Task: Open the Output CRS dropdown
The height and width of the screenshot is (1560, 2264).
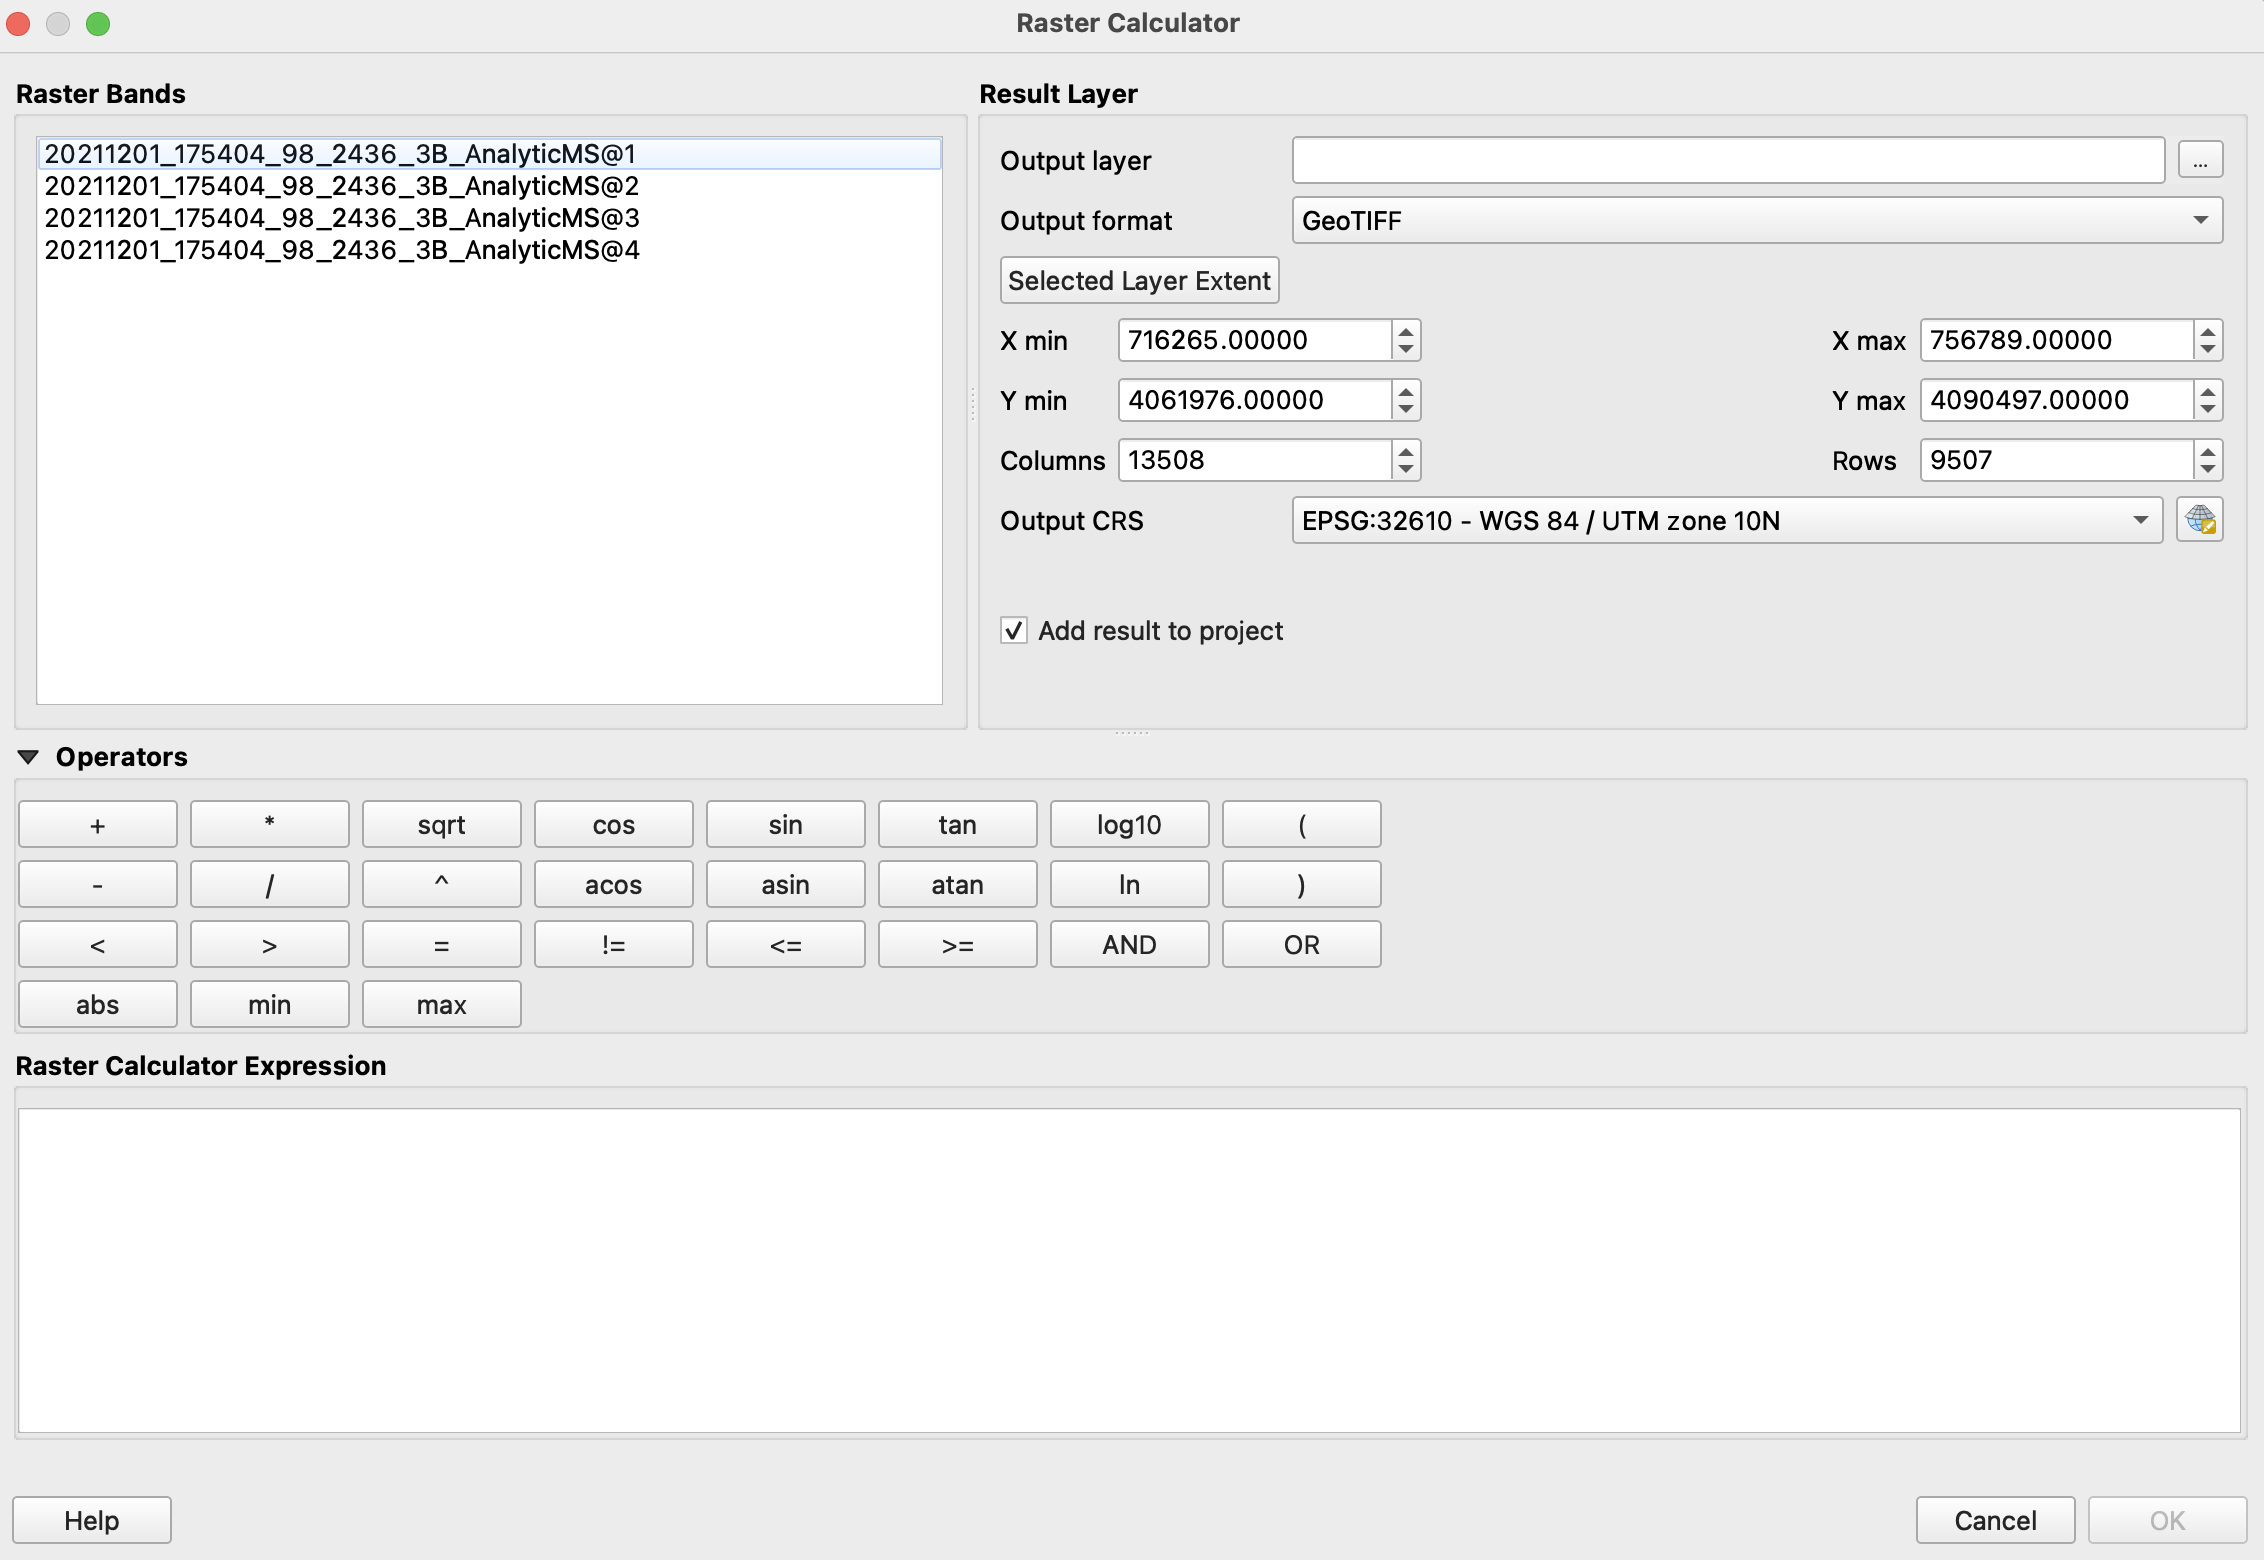Action: tap(1727, 520)
